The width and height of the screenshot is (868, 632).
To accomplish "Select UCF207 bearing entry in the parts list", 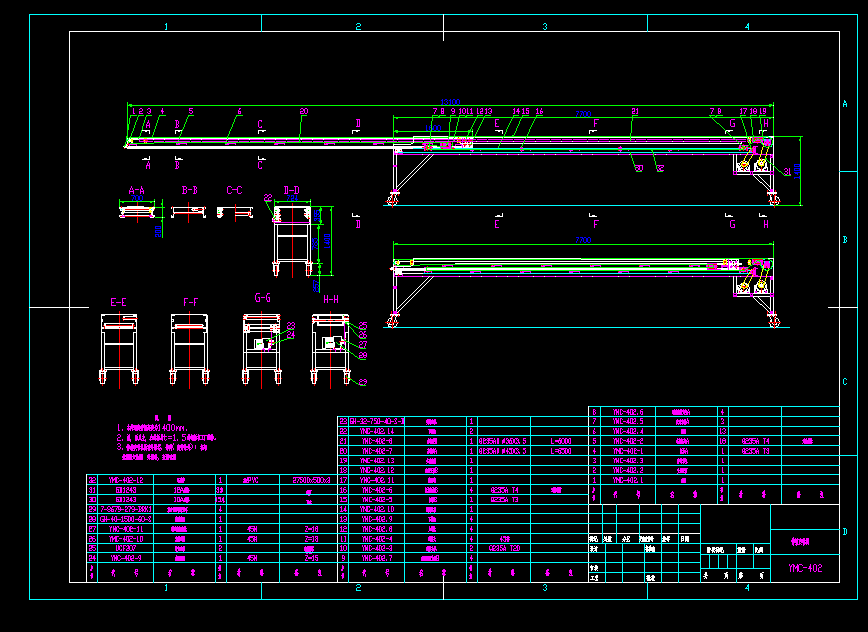I will point(126,548).
